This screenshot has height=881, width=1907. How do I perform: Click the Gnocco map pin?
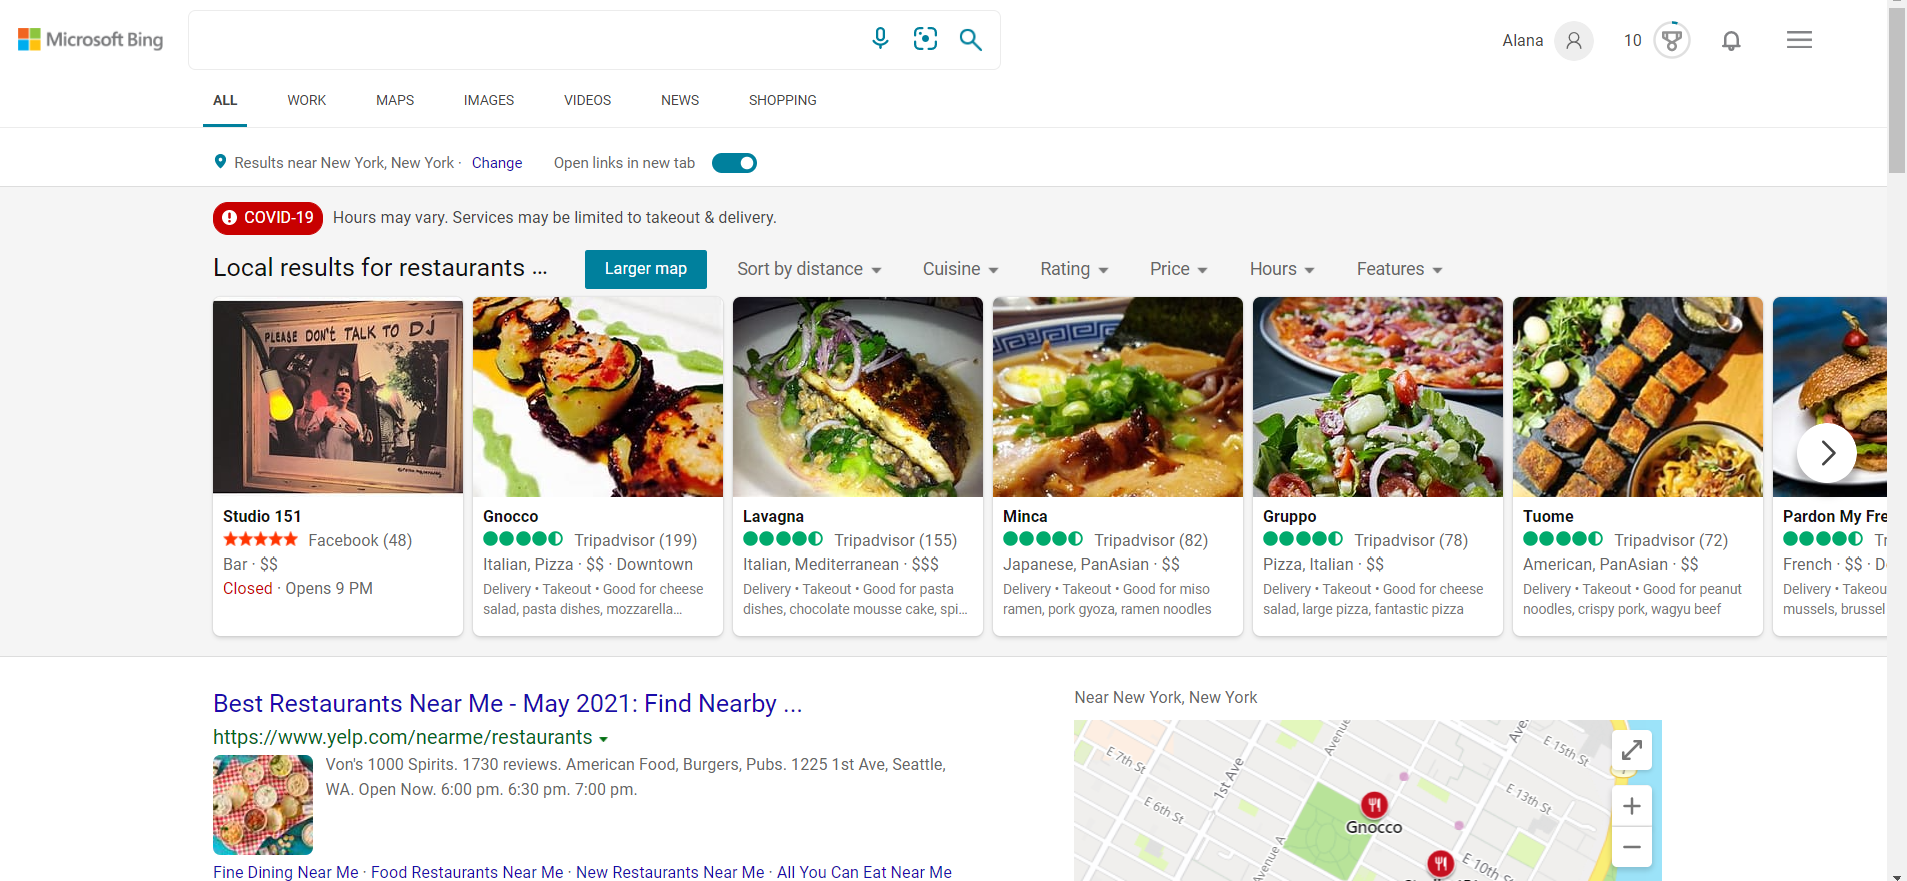click(1374, 805)
